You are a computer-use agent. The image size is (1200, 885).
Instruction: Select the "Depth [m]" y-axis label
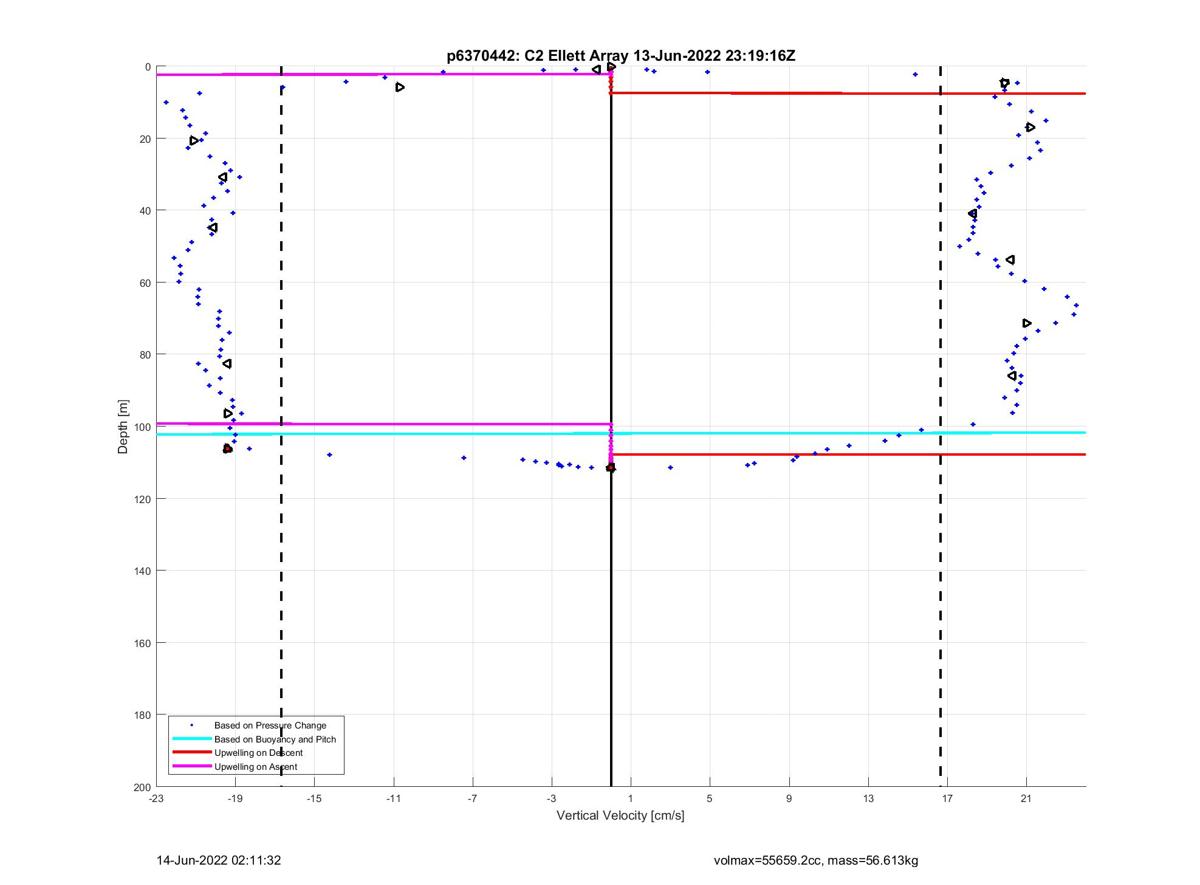tap(123, 426)
